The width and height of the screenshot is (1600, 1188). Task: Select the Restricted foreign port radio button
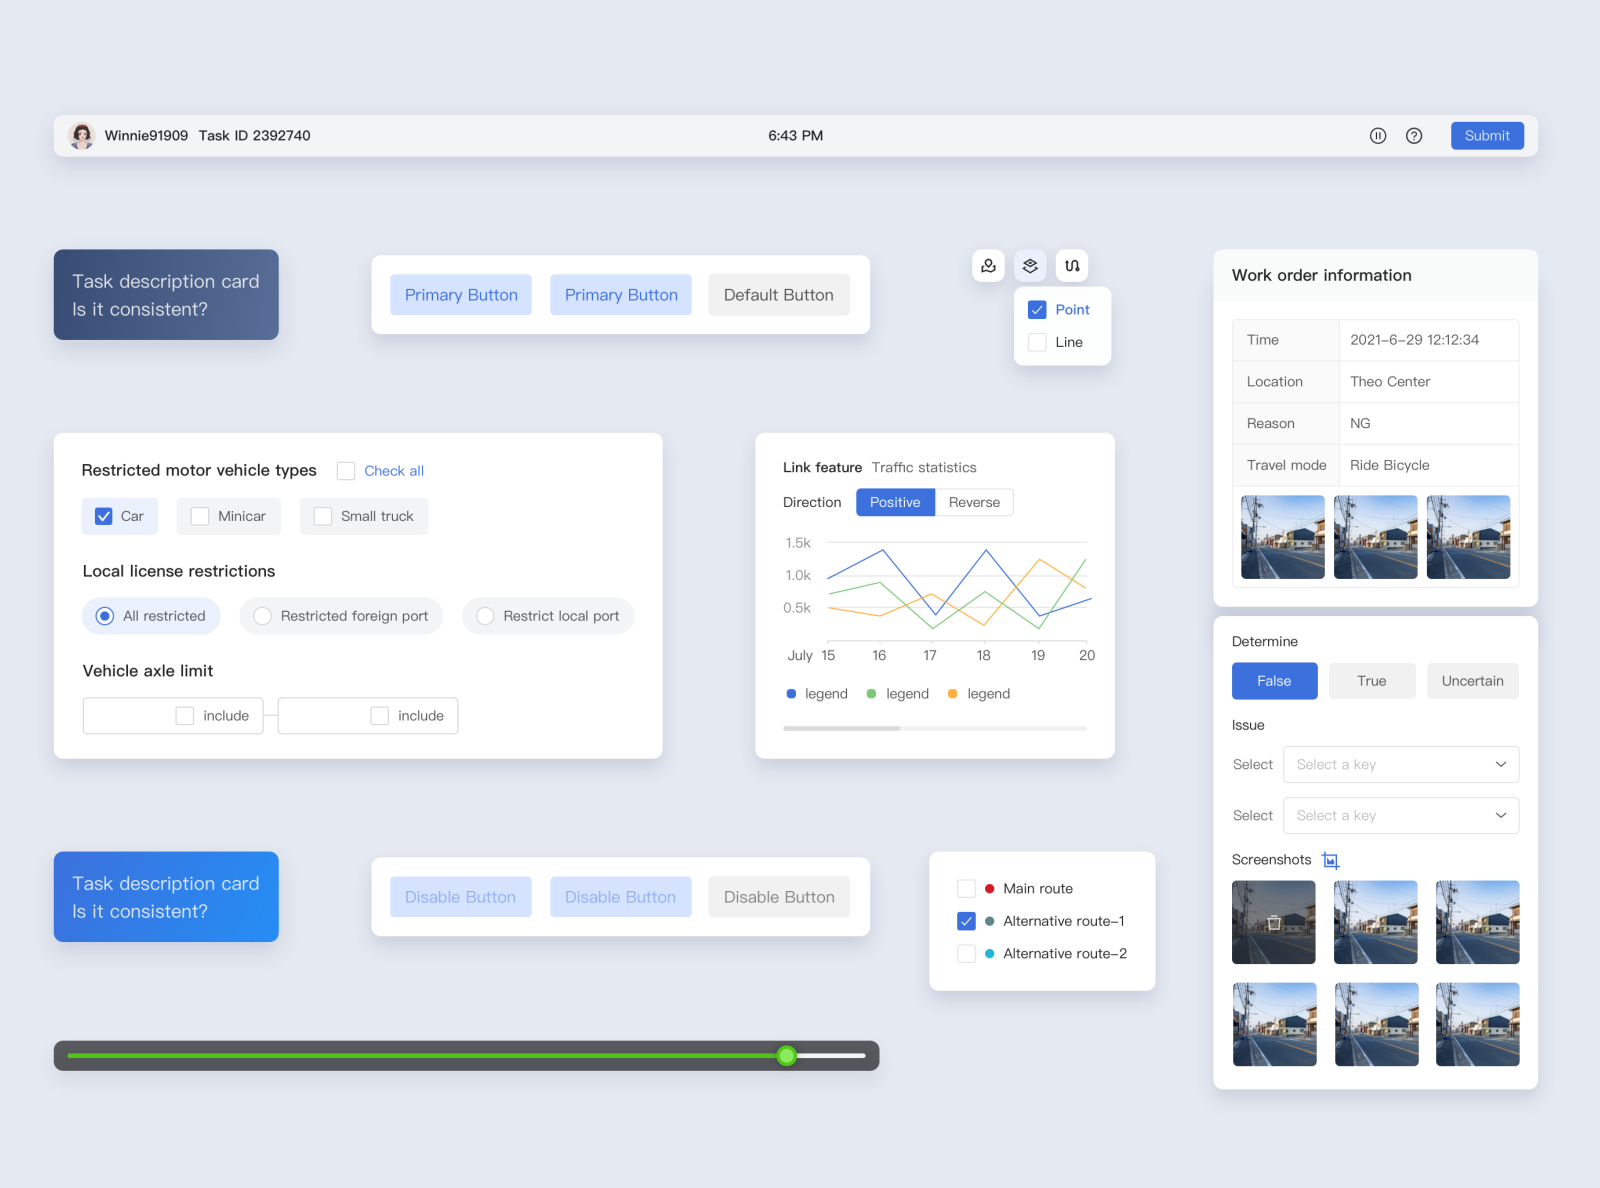pyautogui.click(x=262, y=616)
